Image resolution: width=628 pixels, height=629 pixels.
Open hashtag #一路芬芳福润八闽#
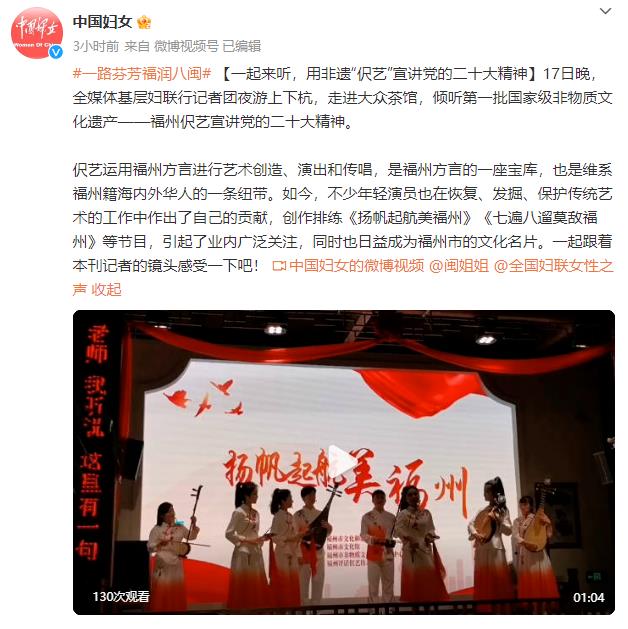pos(142,74)
